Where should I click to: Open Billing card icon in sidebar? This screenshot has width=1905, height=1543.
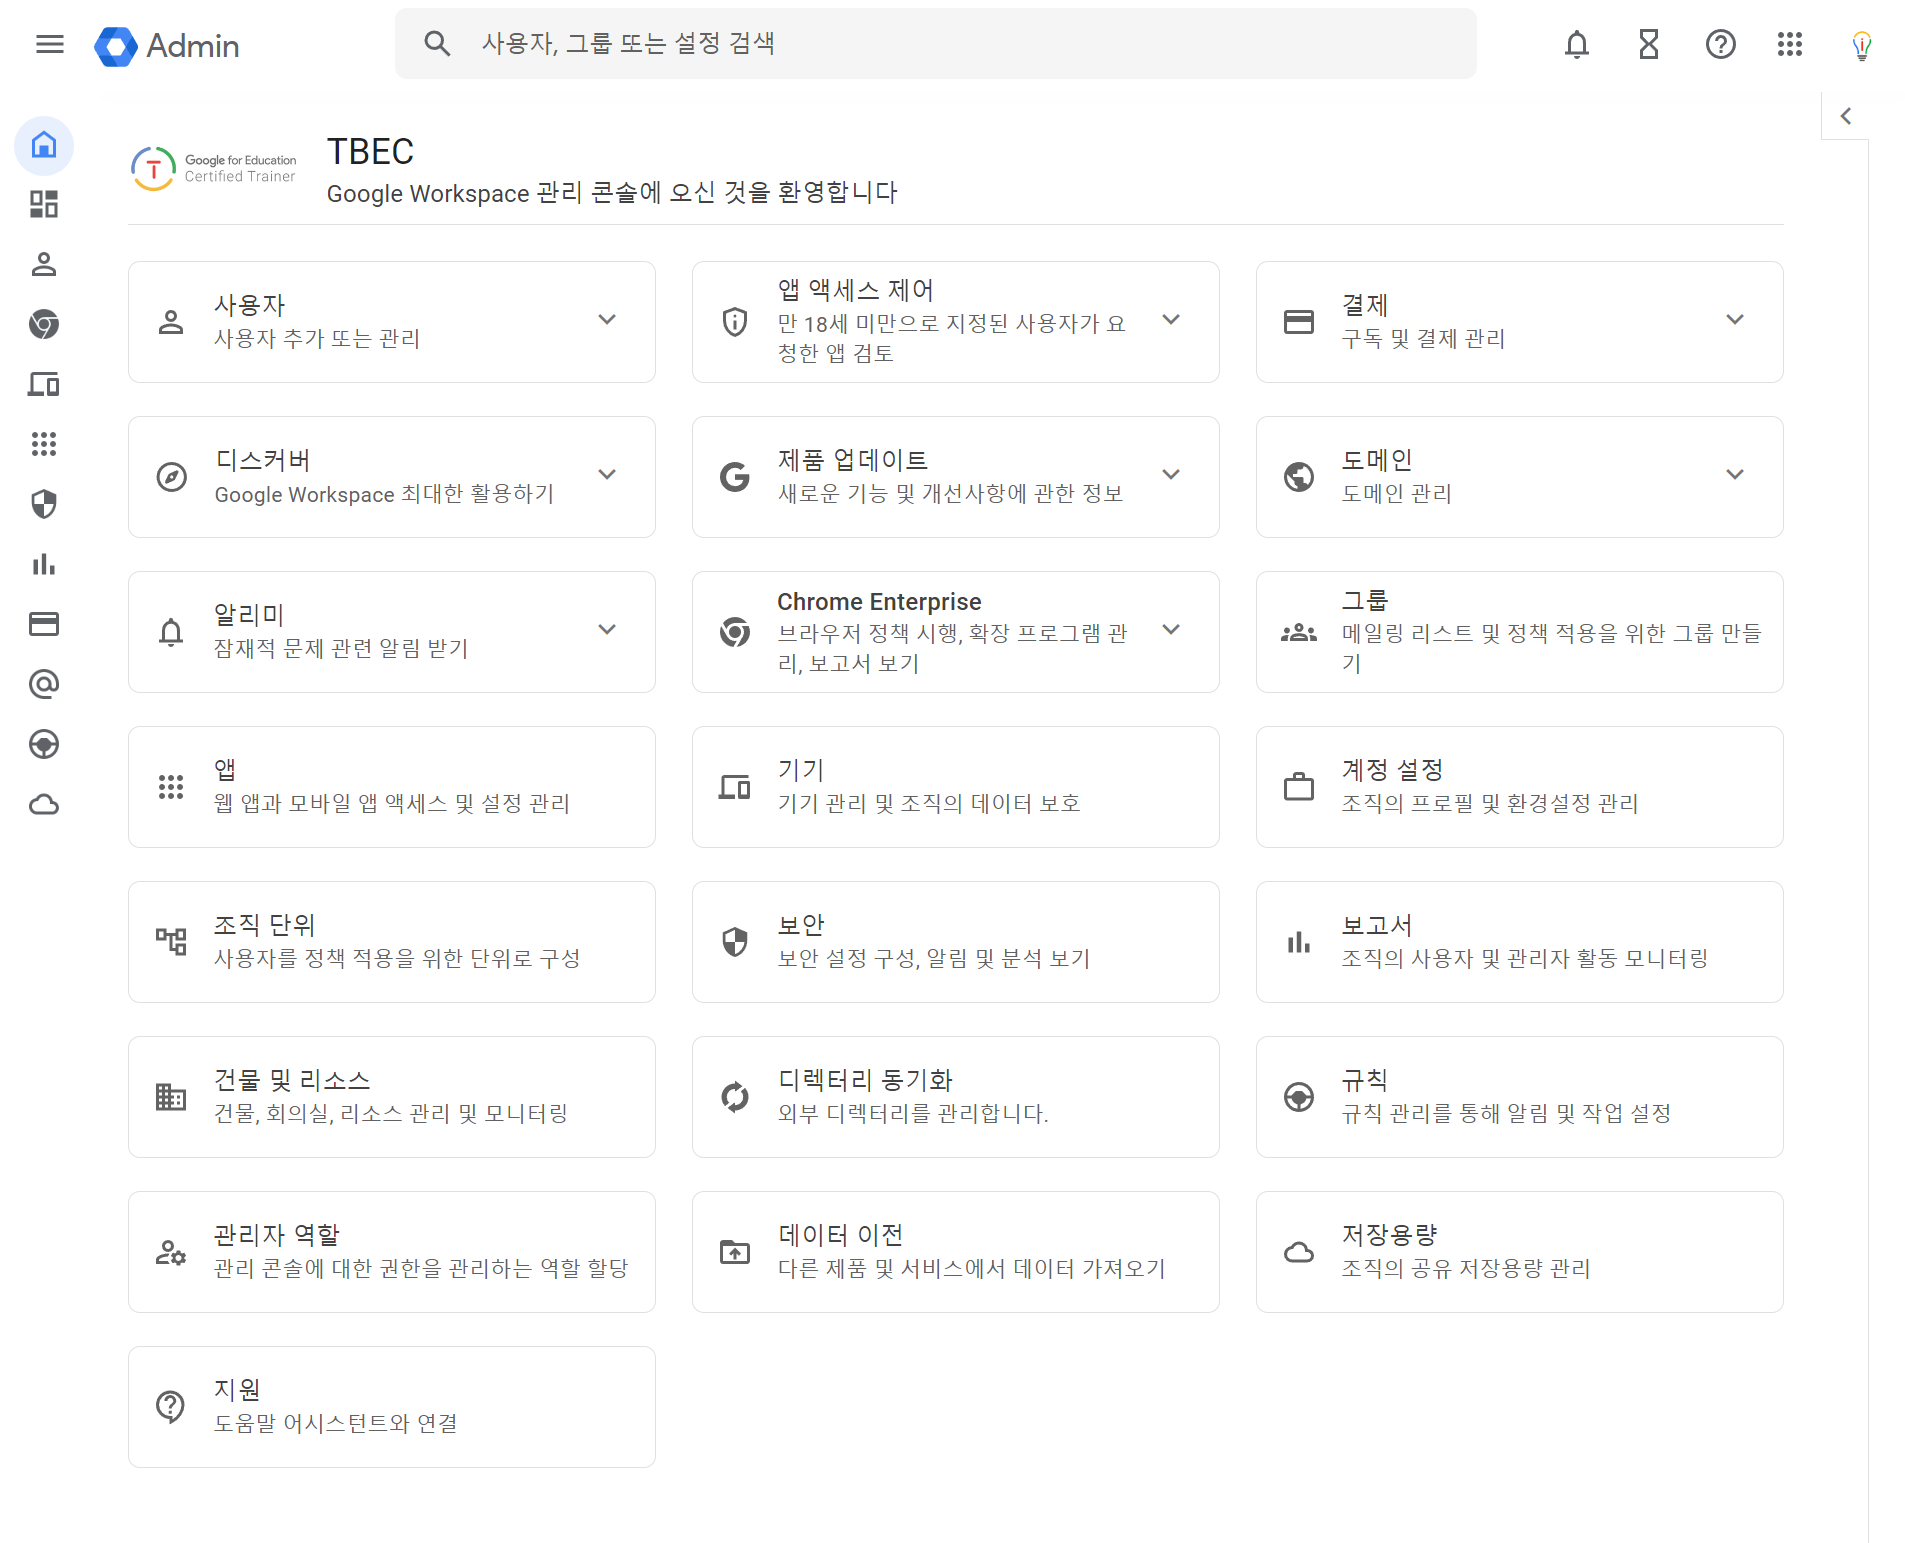(x=44, y=624)
